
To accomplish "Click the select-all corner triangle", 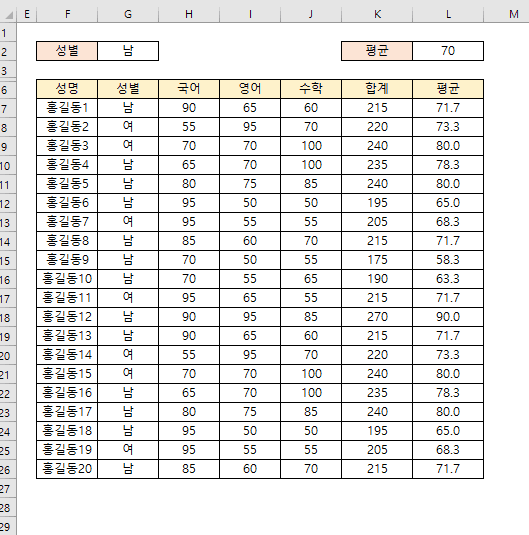I will [x=9, y=15].
